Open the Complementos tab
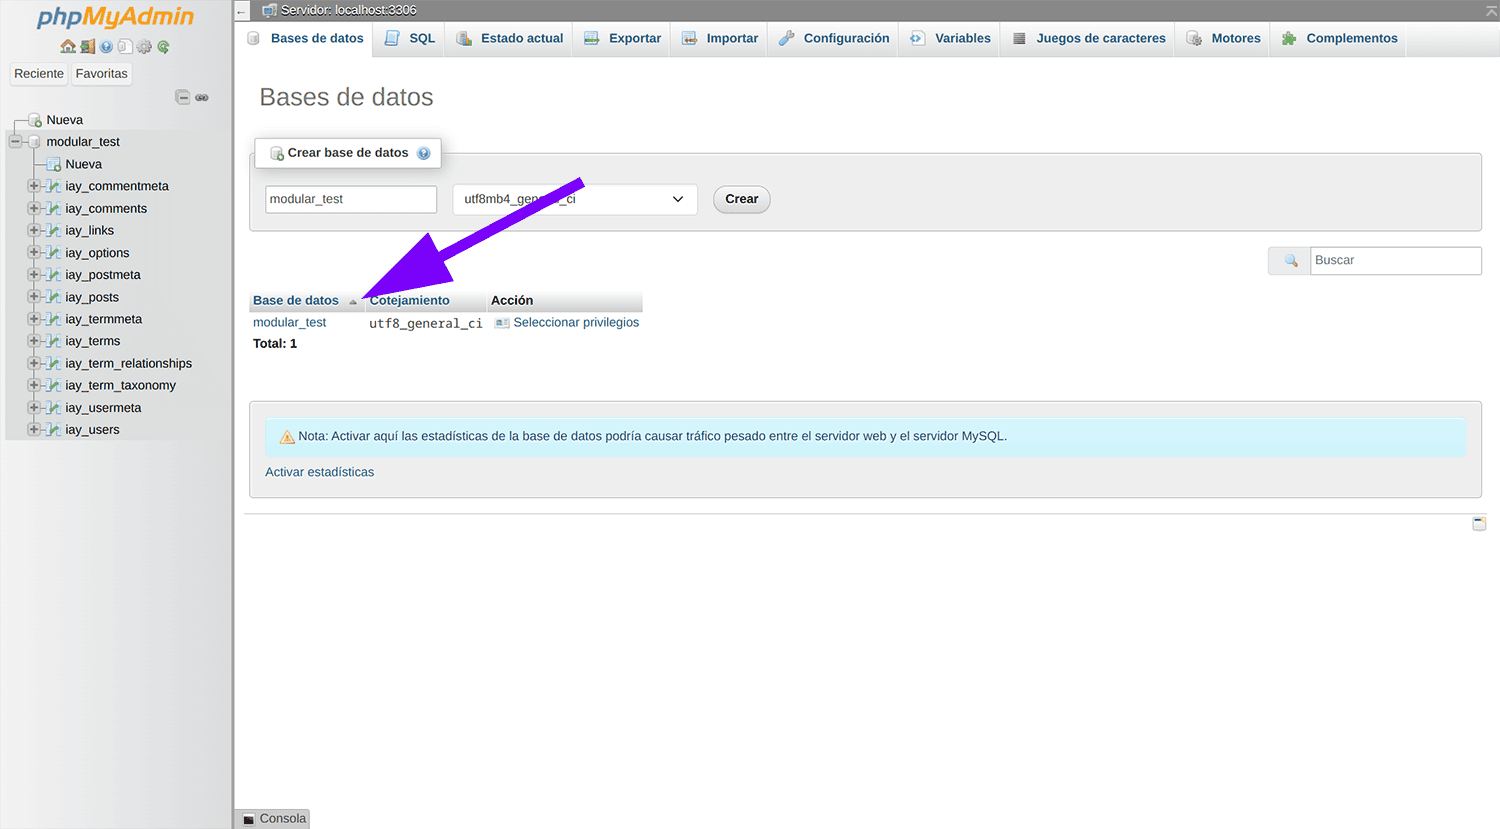 1339,39
